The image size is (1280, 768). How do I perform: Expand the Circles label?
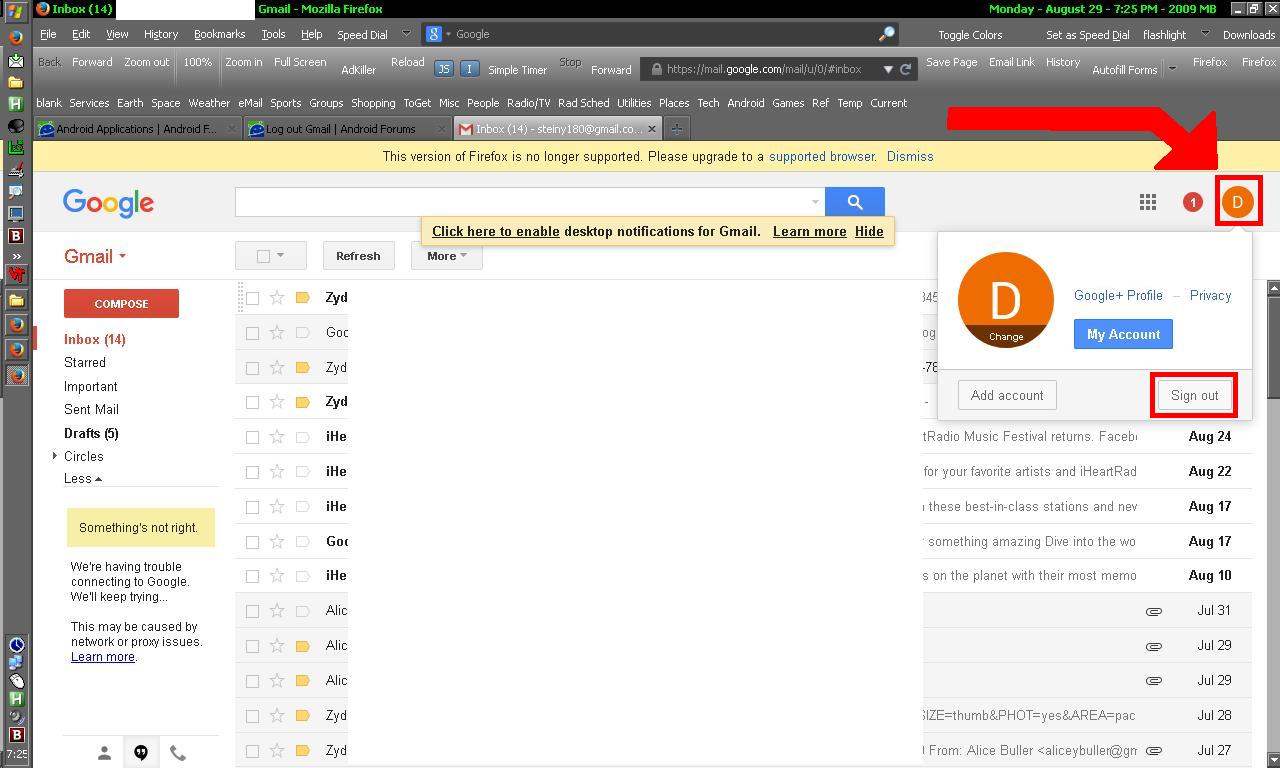pyautogui.click(x=55, y=456)
